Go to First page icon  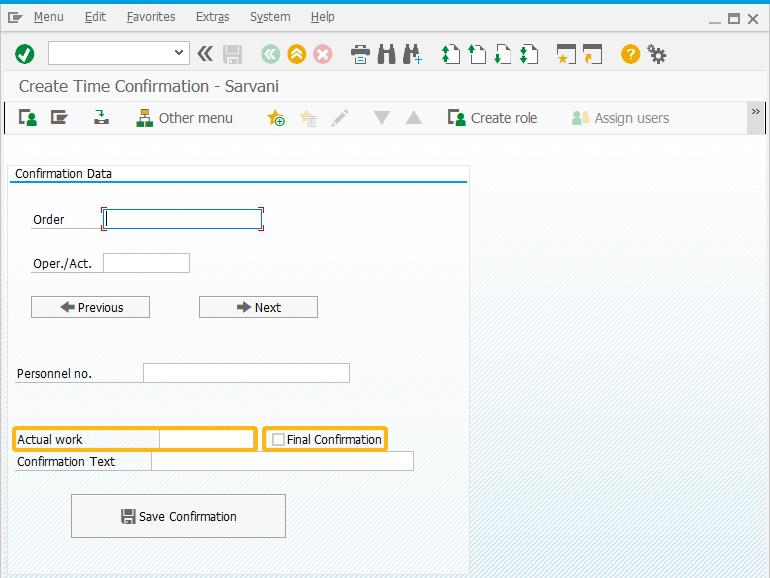(450, 54)
